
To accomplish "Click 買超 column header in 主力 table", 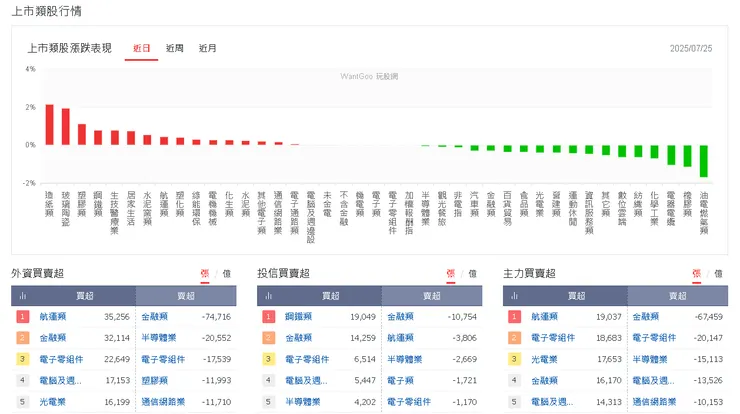I will [577, 296].
